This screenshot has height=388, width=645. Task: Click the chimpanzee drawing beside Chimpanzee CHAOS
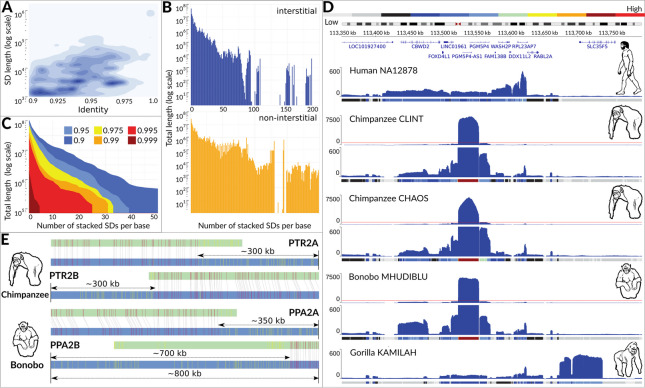pos(624,202)
